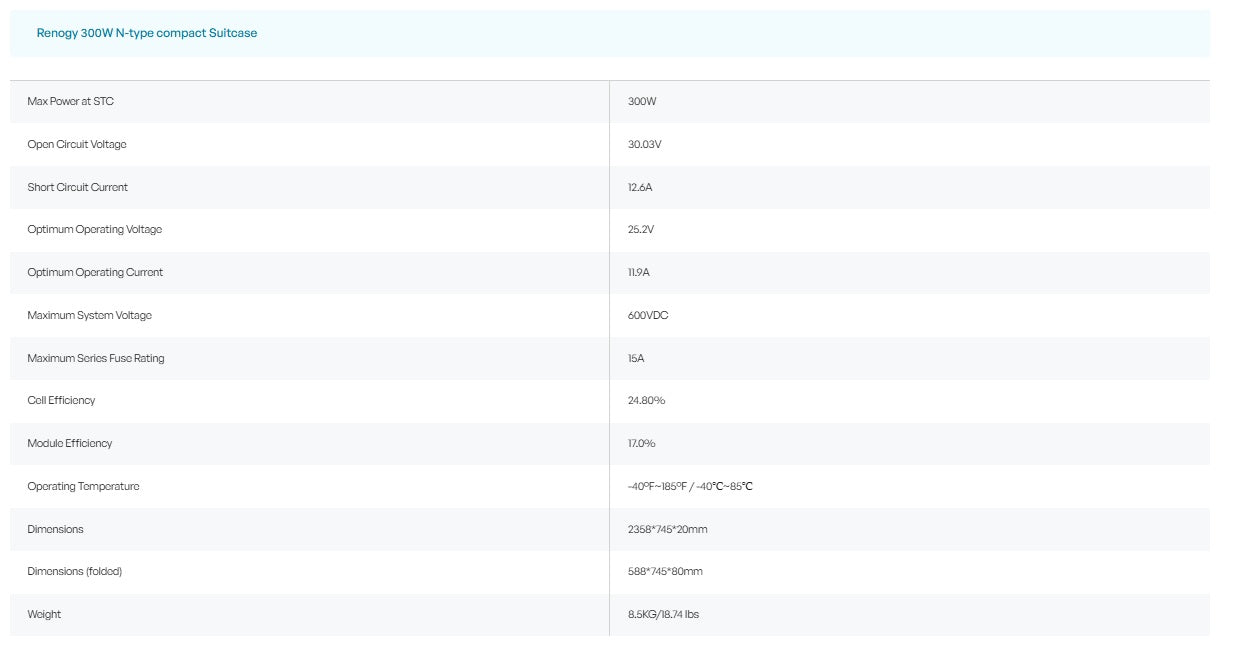This screenshot has height=646, width=1233.
Task: Click the 11.9A value
Action: [x=639, y=272]
